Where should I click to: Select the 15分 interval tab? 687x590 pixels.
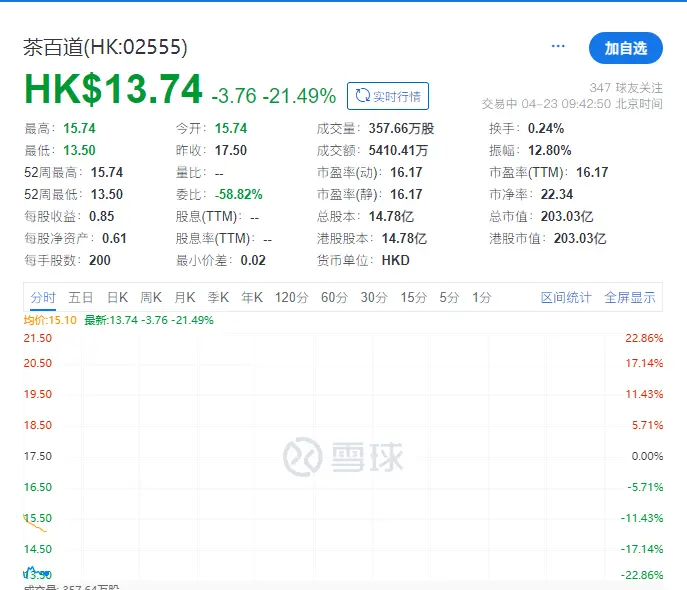click(x=413, y=298)
